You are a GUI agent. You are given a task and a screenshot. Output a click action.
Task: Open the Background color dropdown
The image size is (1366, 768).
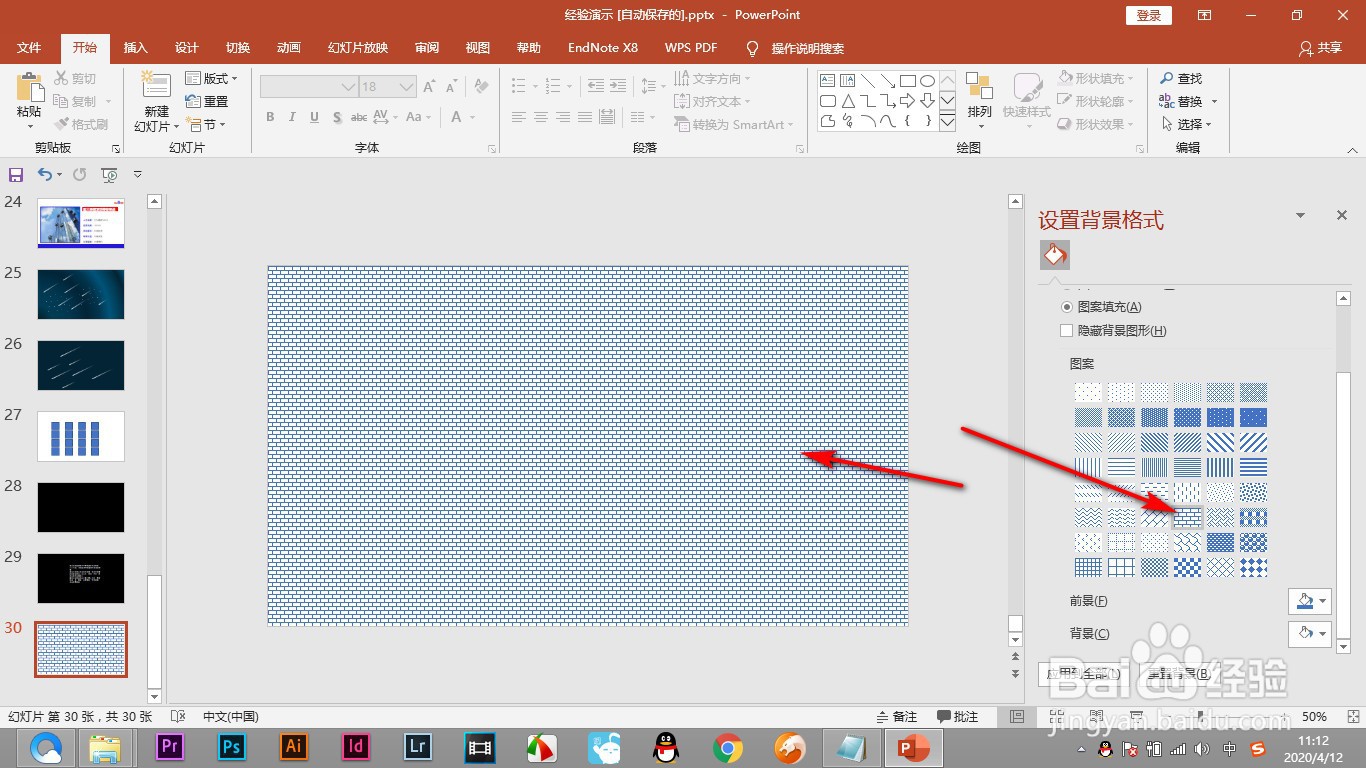pyautogui.click(x=1311, y=633)
